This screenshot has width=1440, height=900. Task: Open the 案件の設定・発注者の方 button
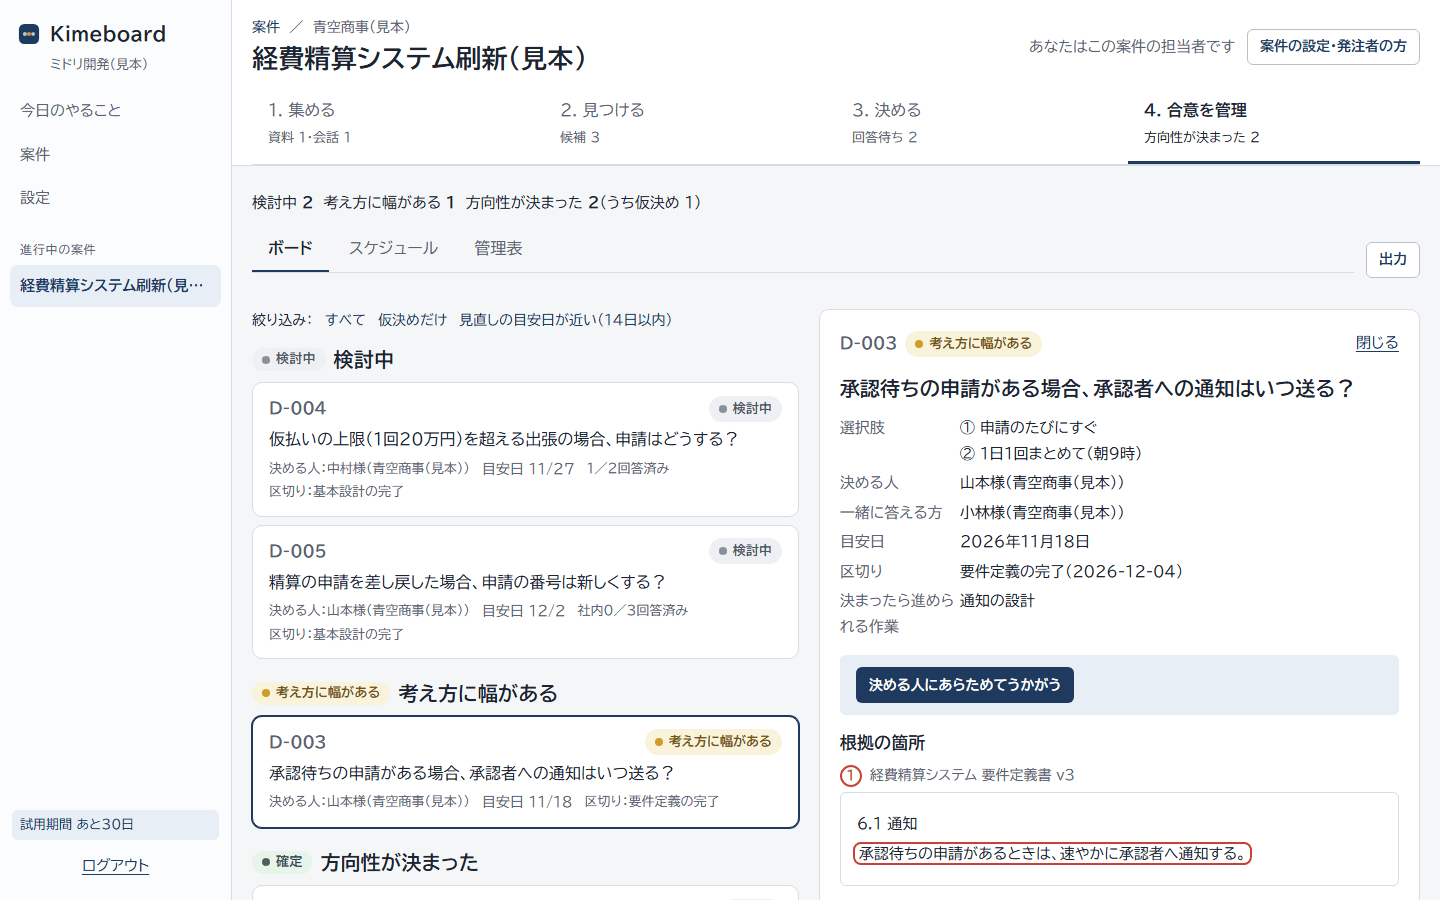click(1333, 47)
